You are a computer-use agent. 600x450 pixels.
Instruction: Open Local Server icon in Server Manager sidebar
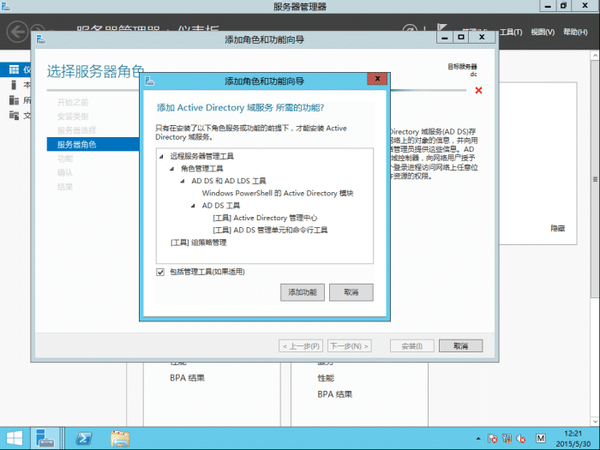pos(14,85)
